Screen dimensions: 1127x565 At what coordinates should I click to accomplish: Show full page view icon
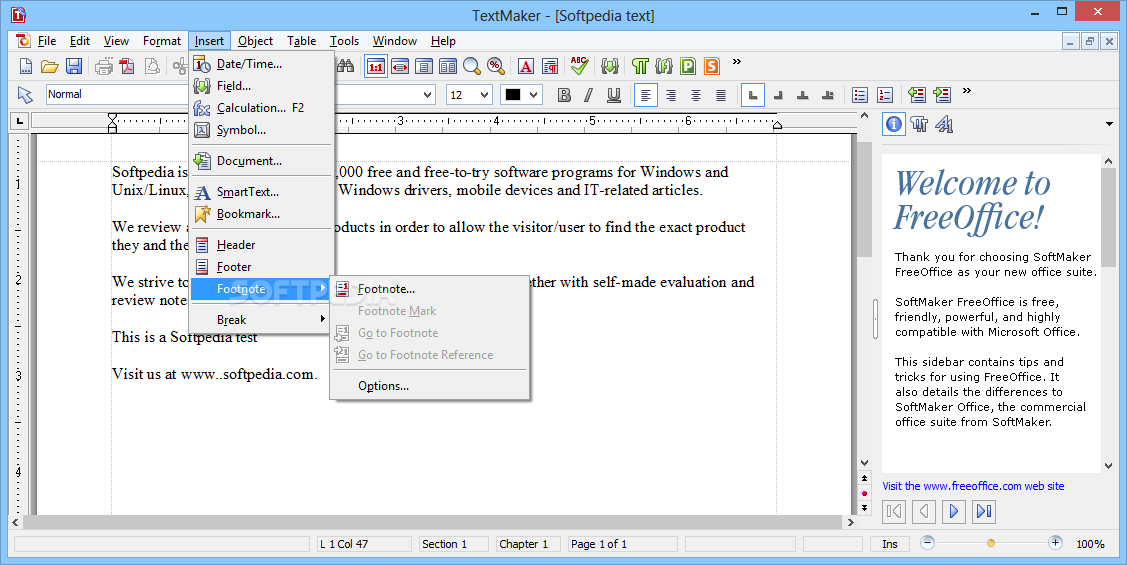424,67
